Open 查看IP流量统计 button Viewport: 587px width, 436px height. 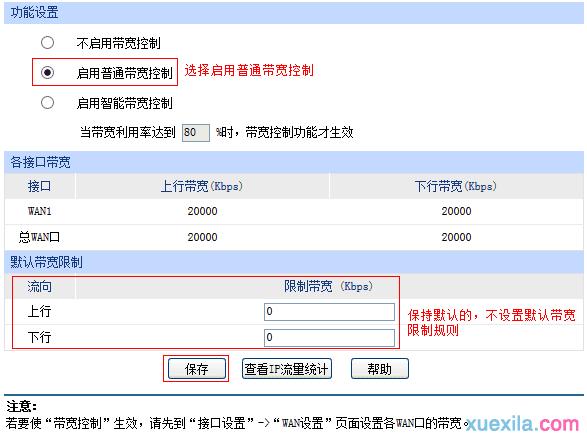pos(287,369)
